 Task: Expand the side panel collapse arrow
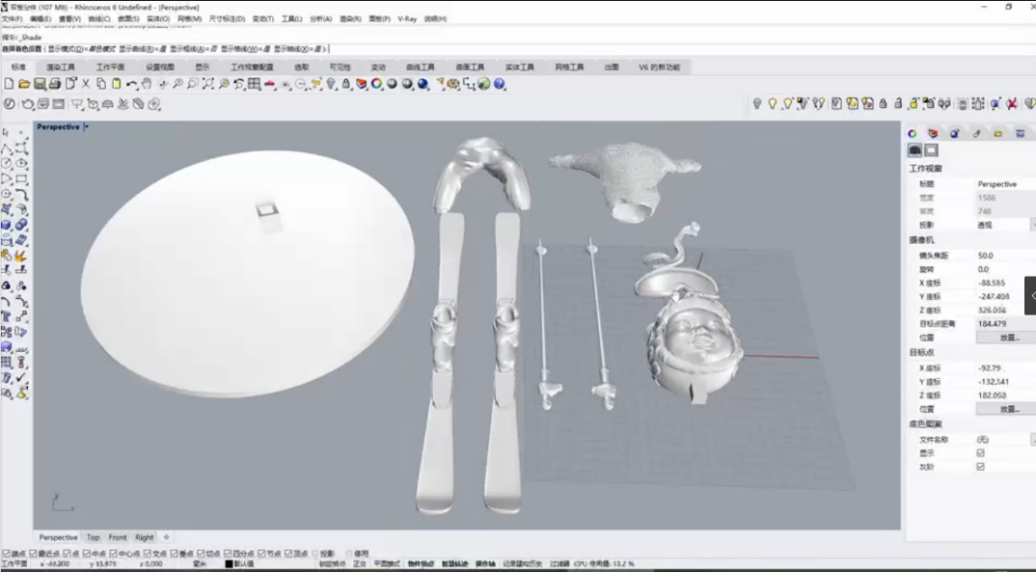(x=1031, y=295)
